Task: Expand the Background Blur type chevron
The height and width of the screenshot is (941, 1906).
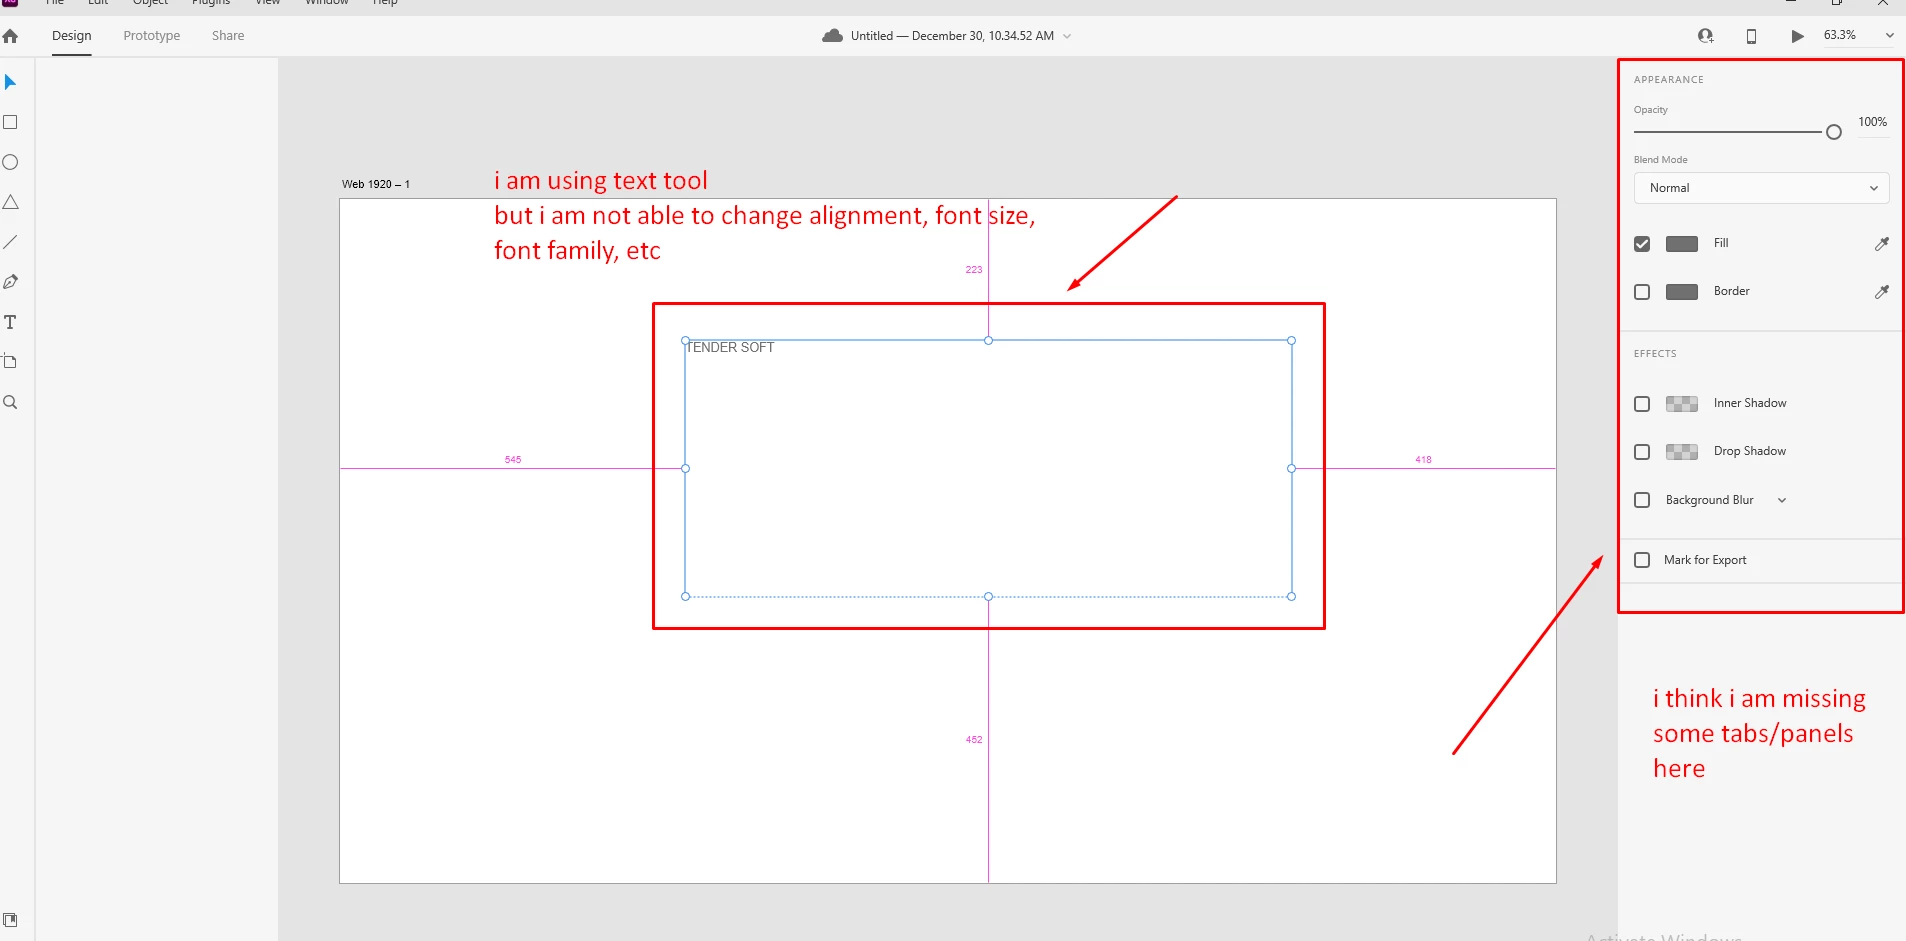Action: coord(1782,500)
